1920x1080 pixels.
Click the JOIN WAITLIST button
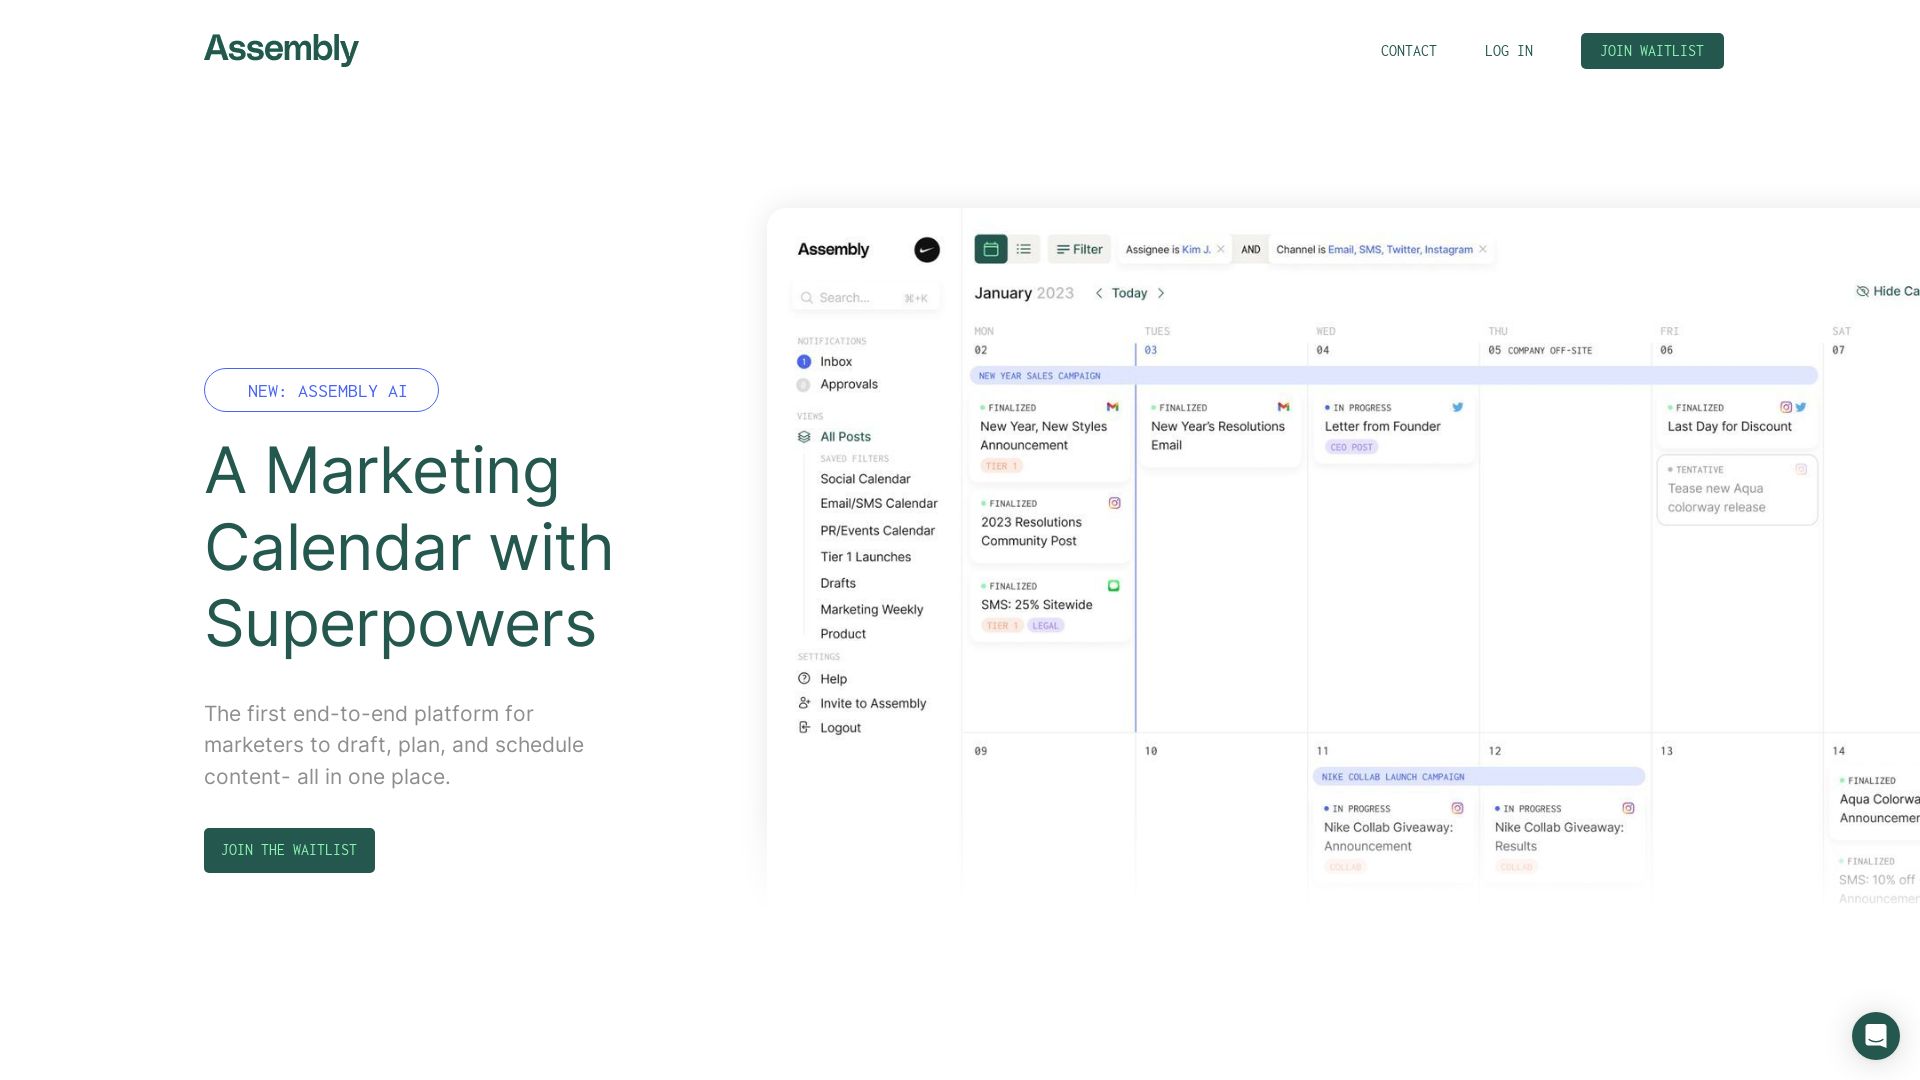(x=1652, y=51)
